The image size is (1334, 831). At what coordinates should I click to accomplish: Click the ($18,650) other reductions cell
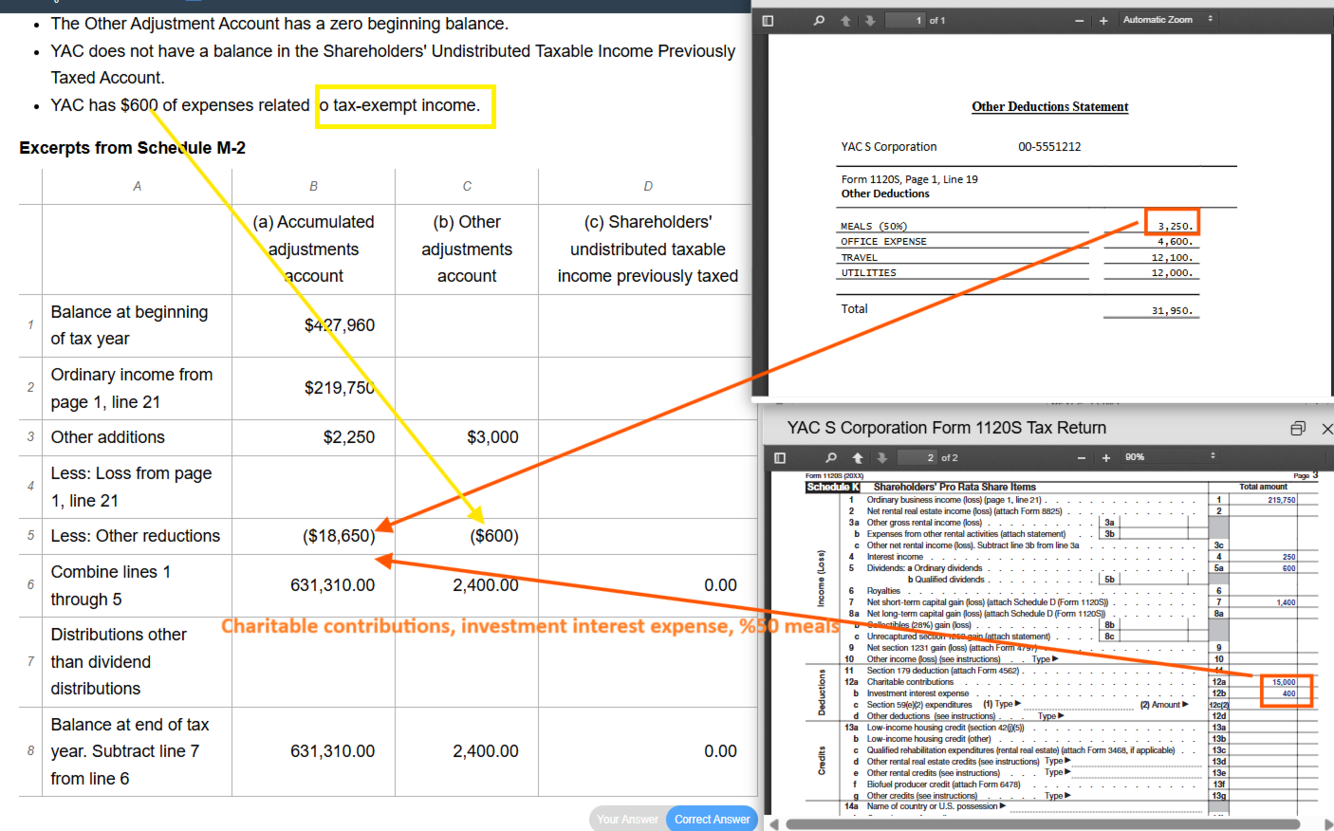[313, 536]
